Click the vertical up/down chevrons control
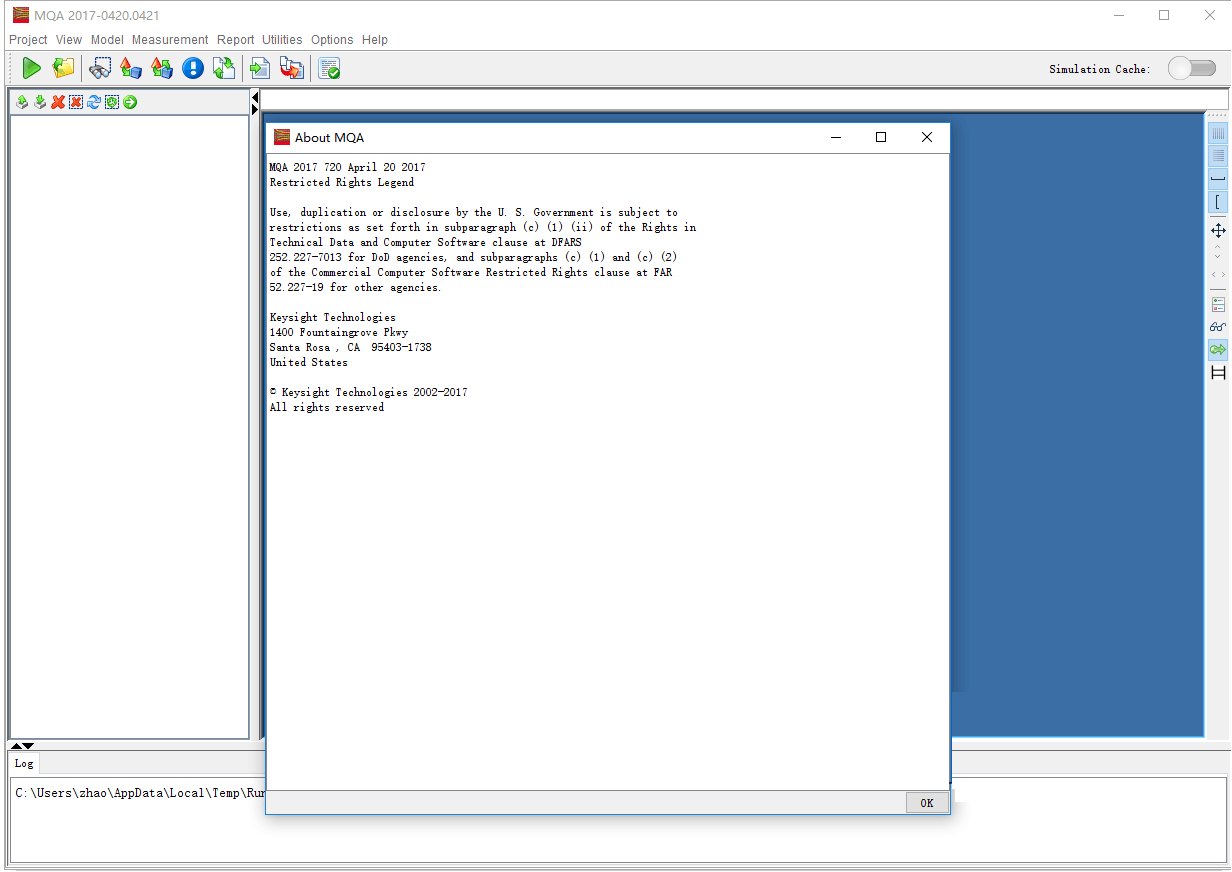1232x872 pixels. pyautogui.click(x=1218, y=252)
